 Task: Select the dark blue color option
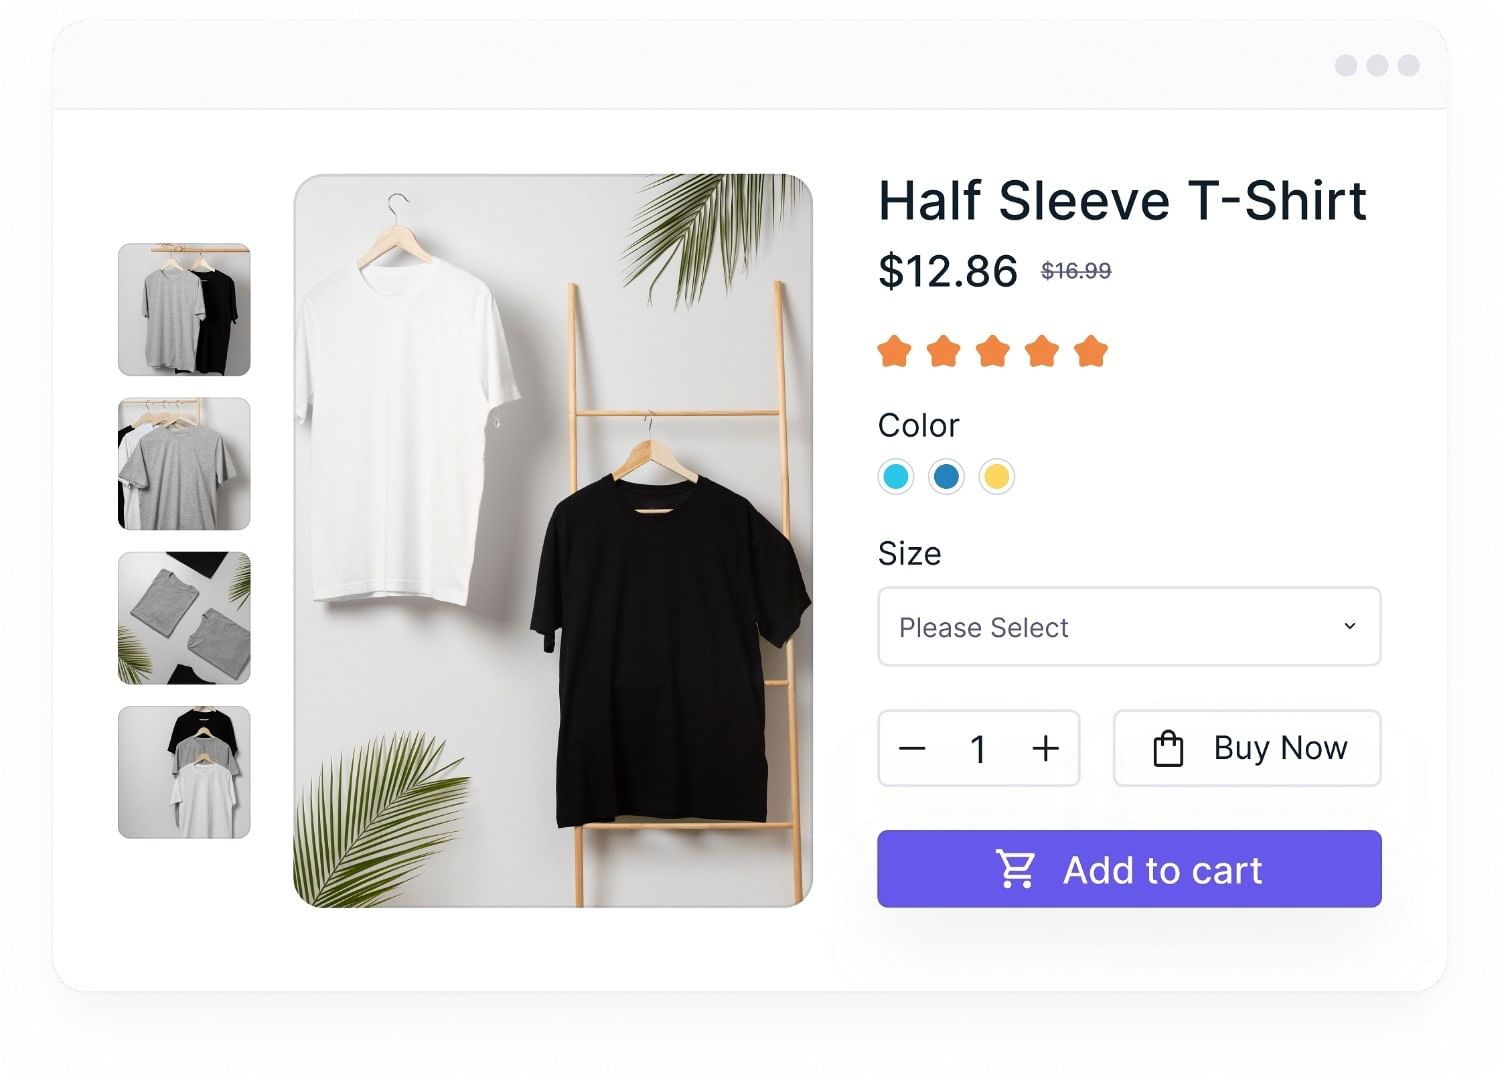(945, 477)
